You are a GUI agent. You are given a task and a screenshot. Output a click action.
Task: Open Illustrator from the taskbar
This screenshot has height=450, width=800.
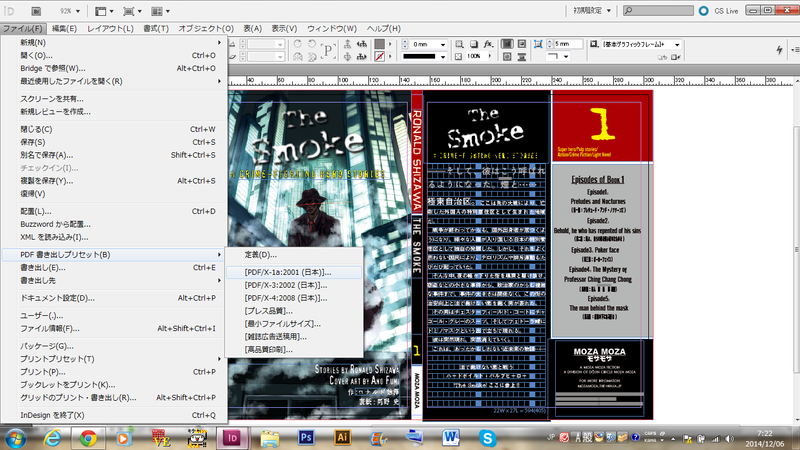pyautogui.click(x=342, y=438)
